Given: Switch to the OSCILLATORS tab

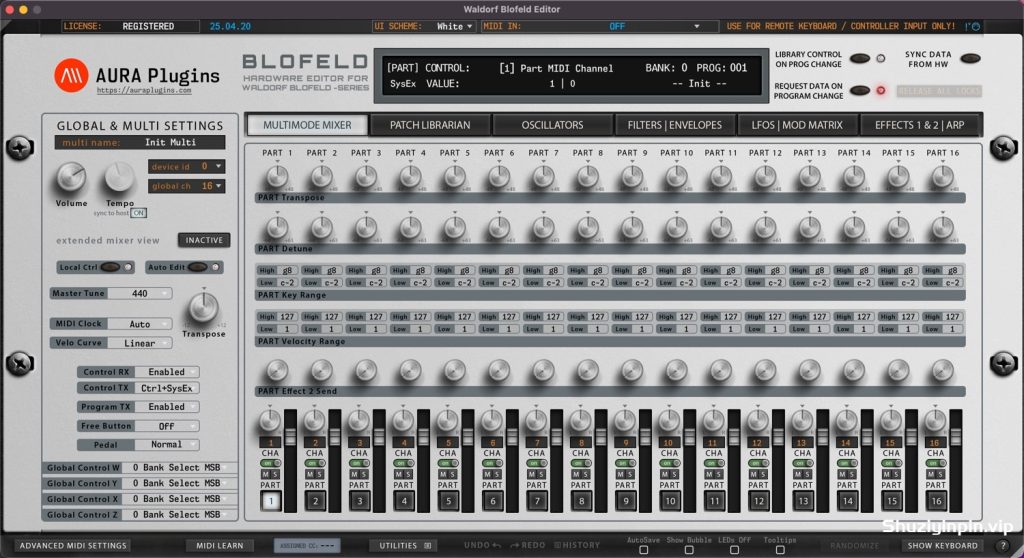Looking at the screenshot, I should pyautogui.click(x=552, y=125).
